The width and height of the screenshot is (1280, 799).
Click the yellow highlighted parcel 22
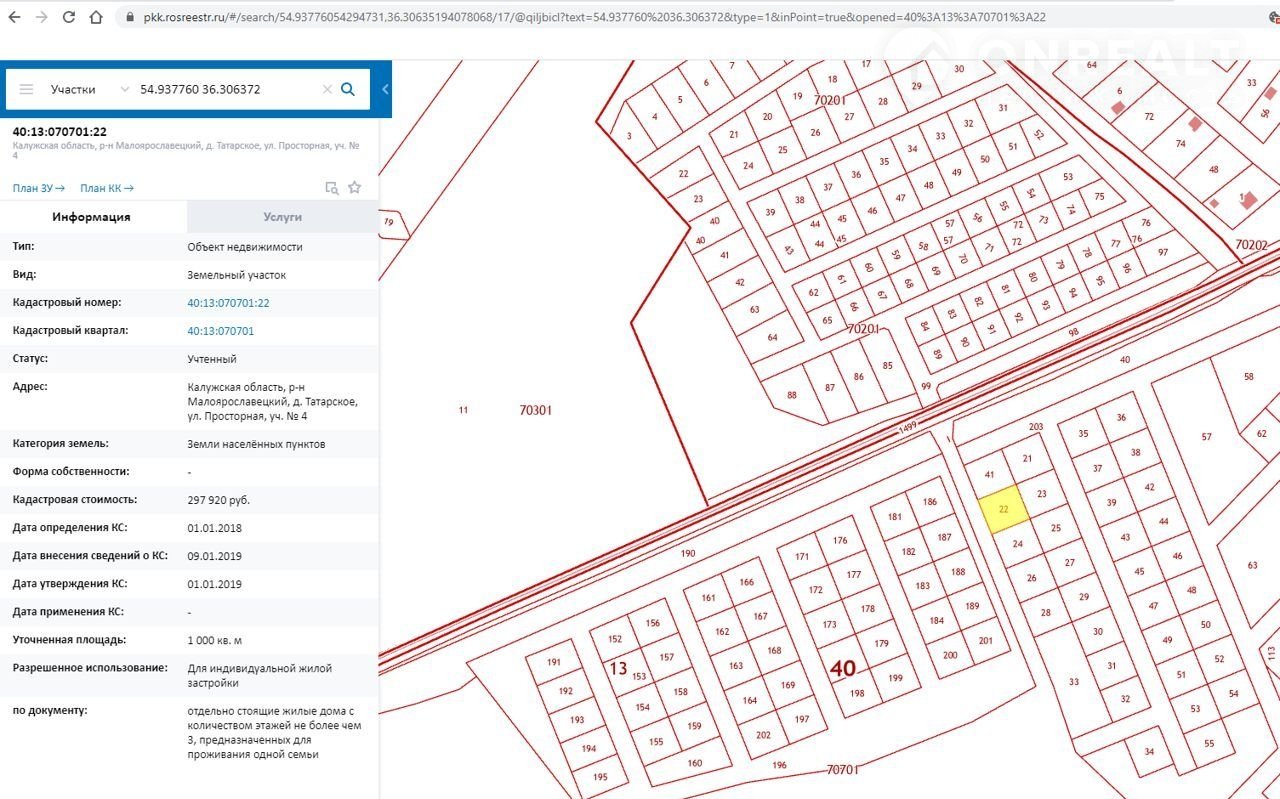coord(1000,509)
